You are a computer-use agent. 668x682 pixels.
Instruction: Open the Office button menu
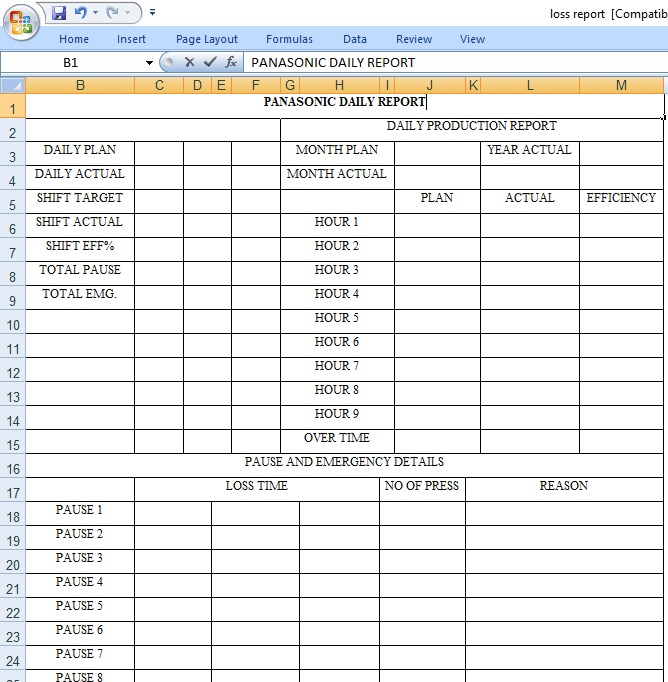point(21,22)
